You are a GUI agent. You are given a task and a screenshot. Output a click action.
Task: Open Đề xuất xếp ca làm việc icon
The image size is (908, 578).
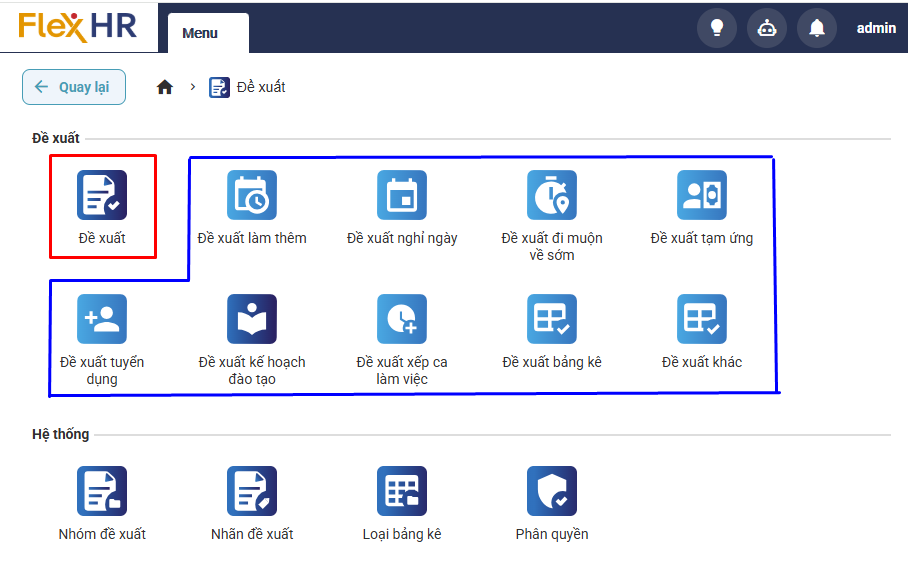(x=402, y=319)
